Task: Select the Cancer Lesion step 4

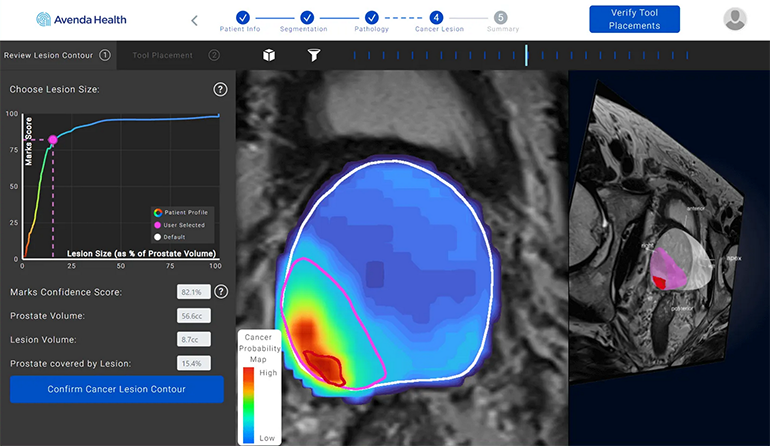Action: [436, 17]
